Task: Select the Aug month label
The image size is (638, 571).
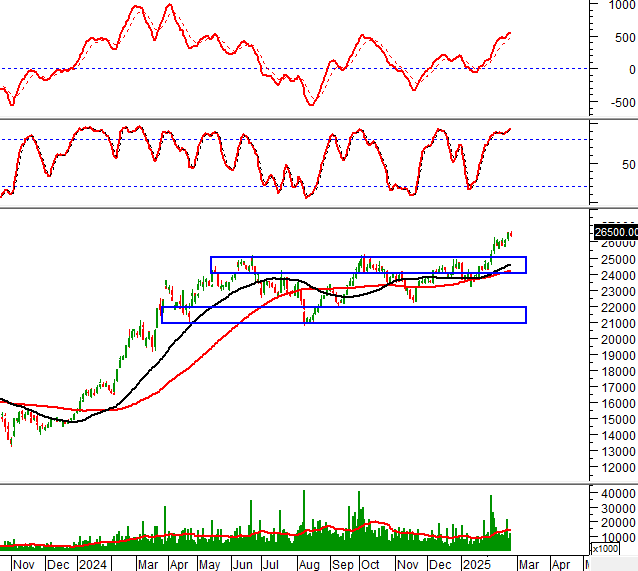Action: tap(309, 565)
